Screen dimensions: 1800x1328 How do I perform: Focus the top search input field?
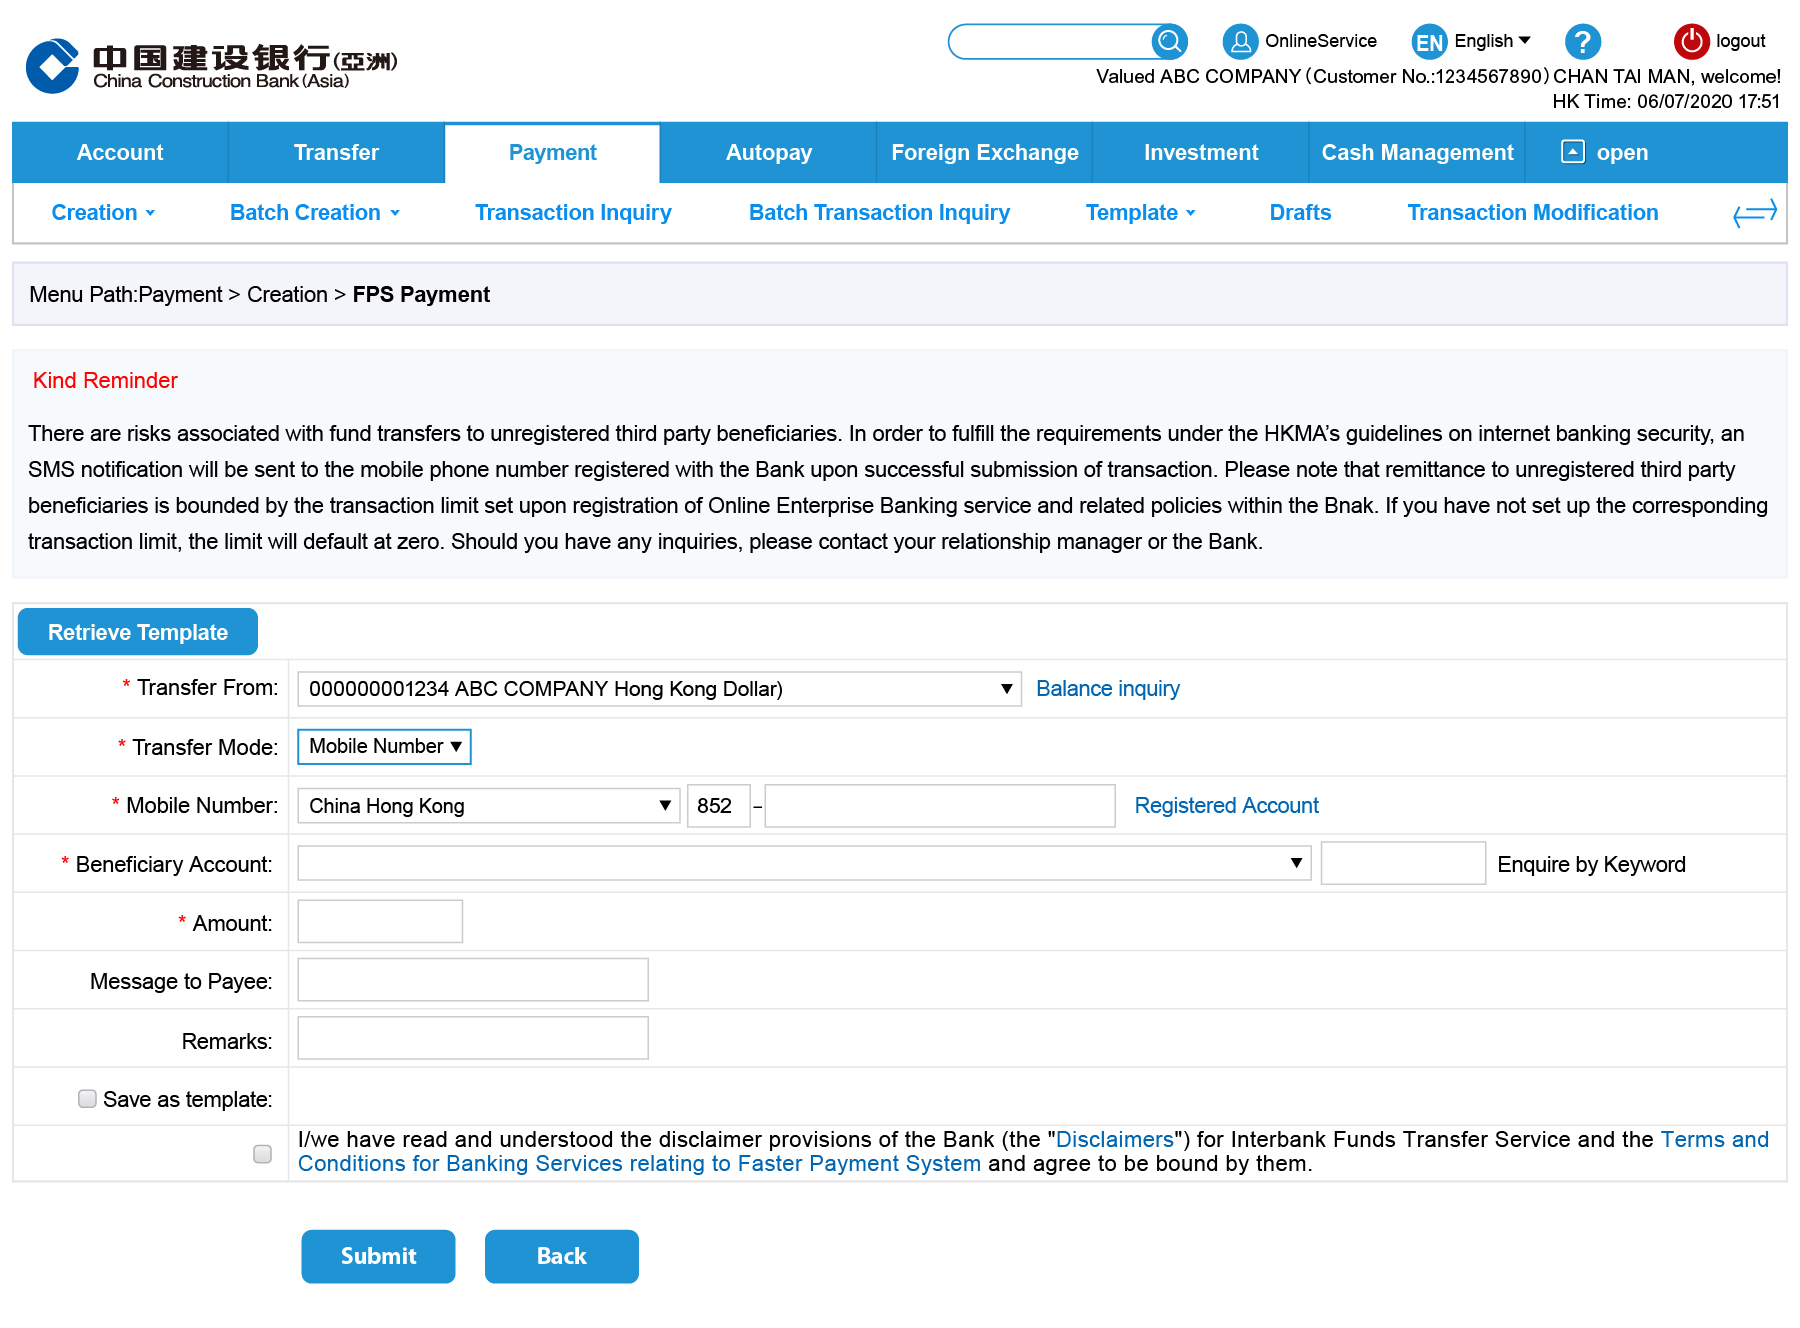(x=1051, y=41)
